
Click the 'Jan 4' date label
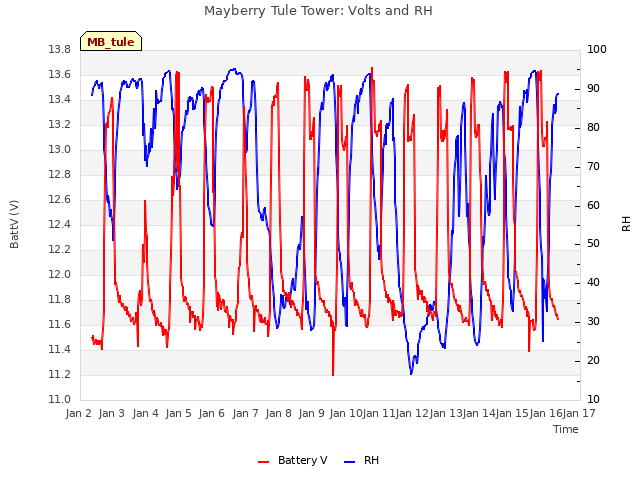pyautogui.click(x=146, y=414)
